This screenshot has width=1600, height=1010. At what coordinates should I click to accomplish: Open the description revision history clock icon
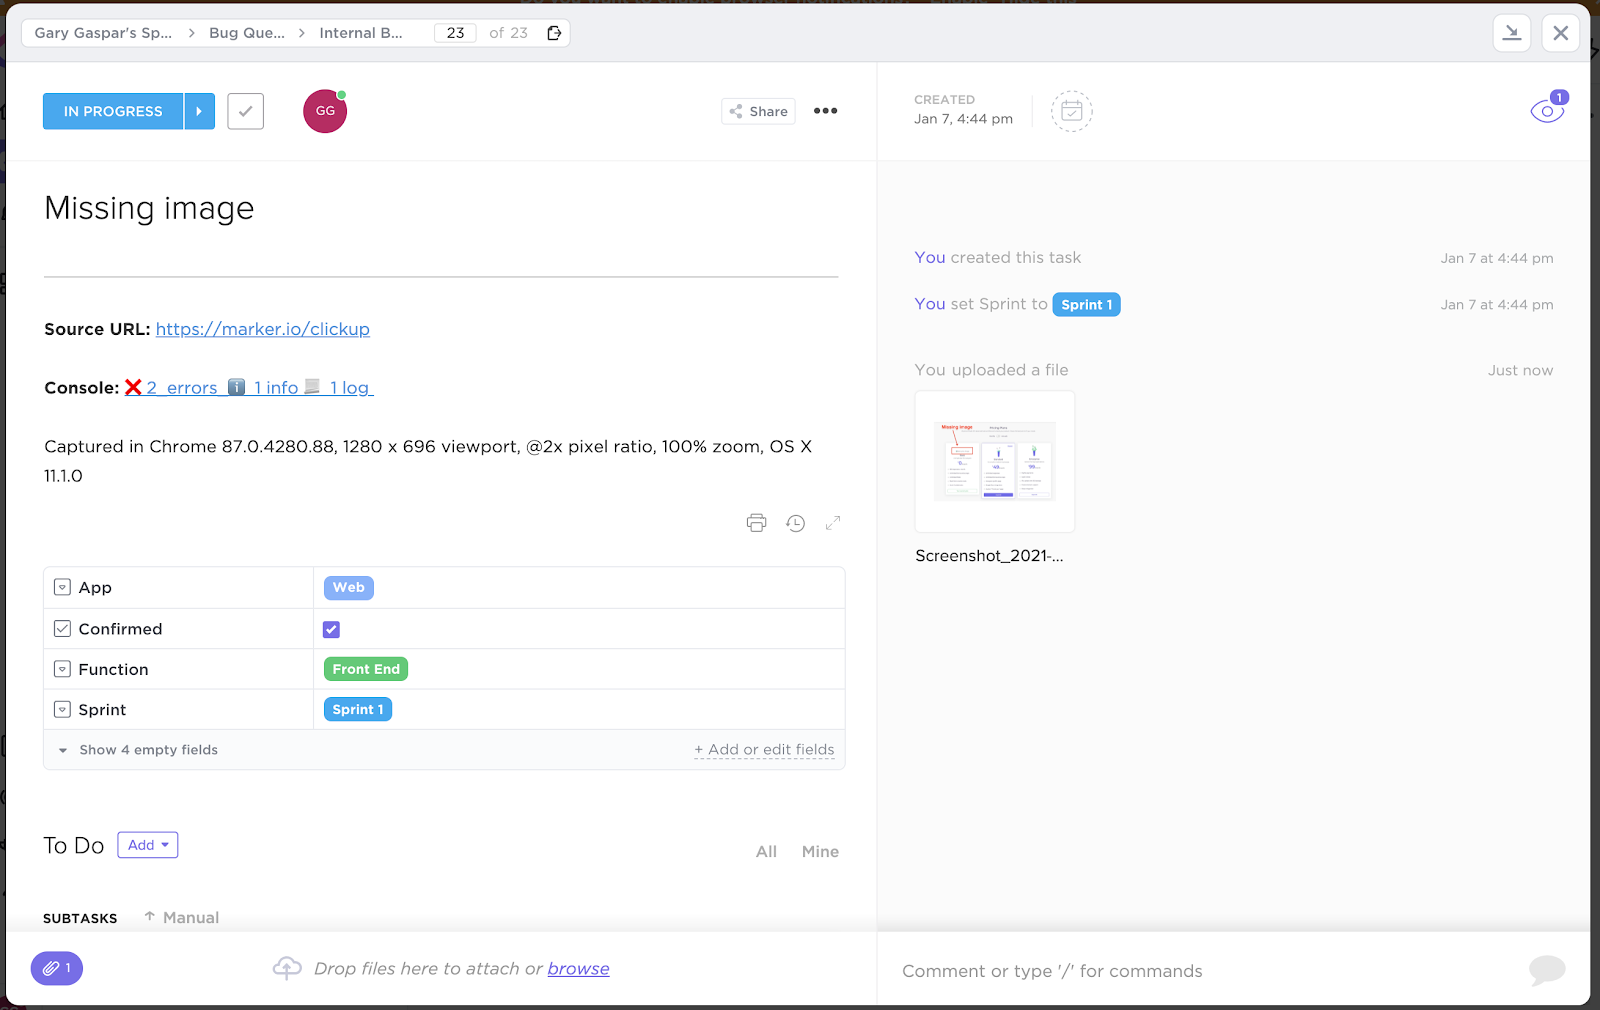(796, 522)
